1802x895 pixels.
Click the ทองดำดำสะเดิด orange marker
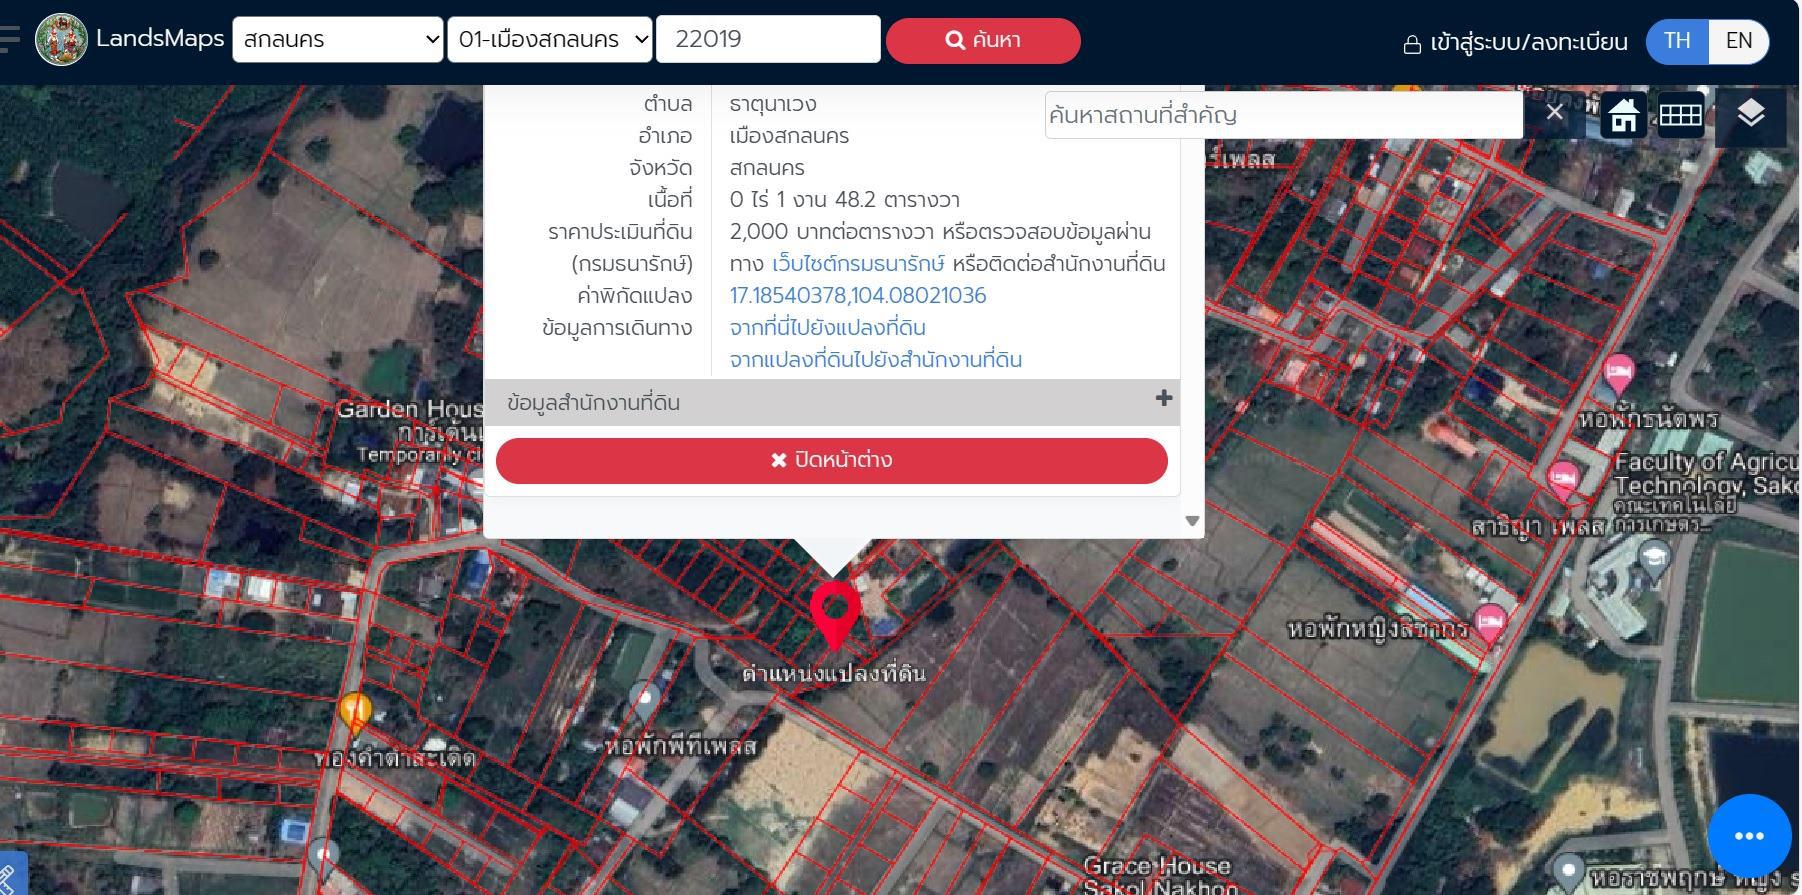point(355,712)
